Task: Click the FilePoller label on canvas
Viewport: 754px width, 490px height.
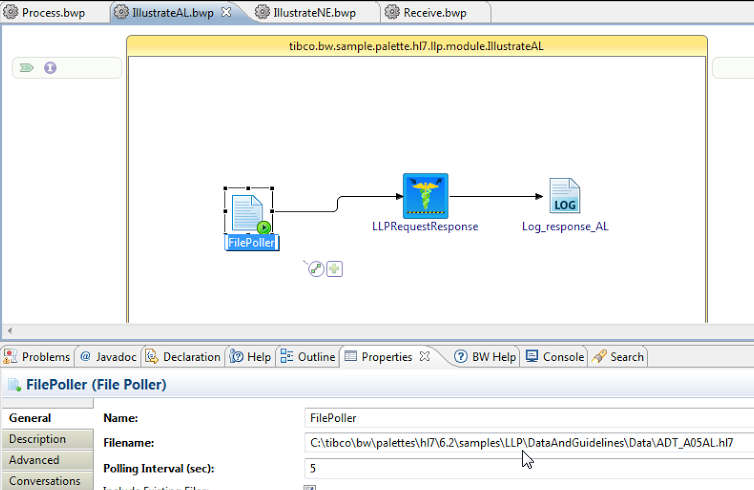Action: (252, 243)
